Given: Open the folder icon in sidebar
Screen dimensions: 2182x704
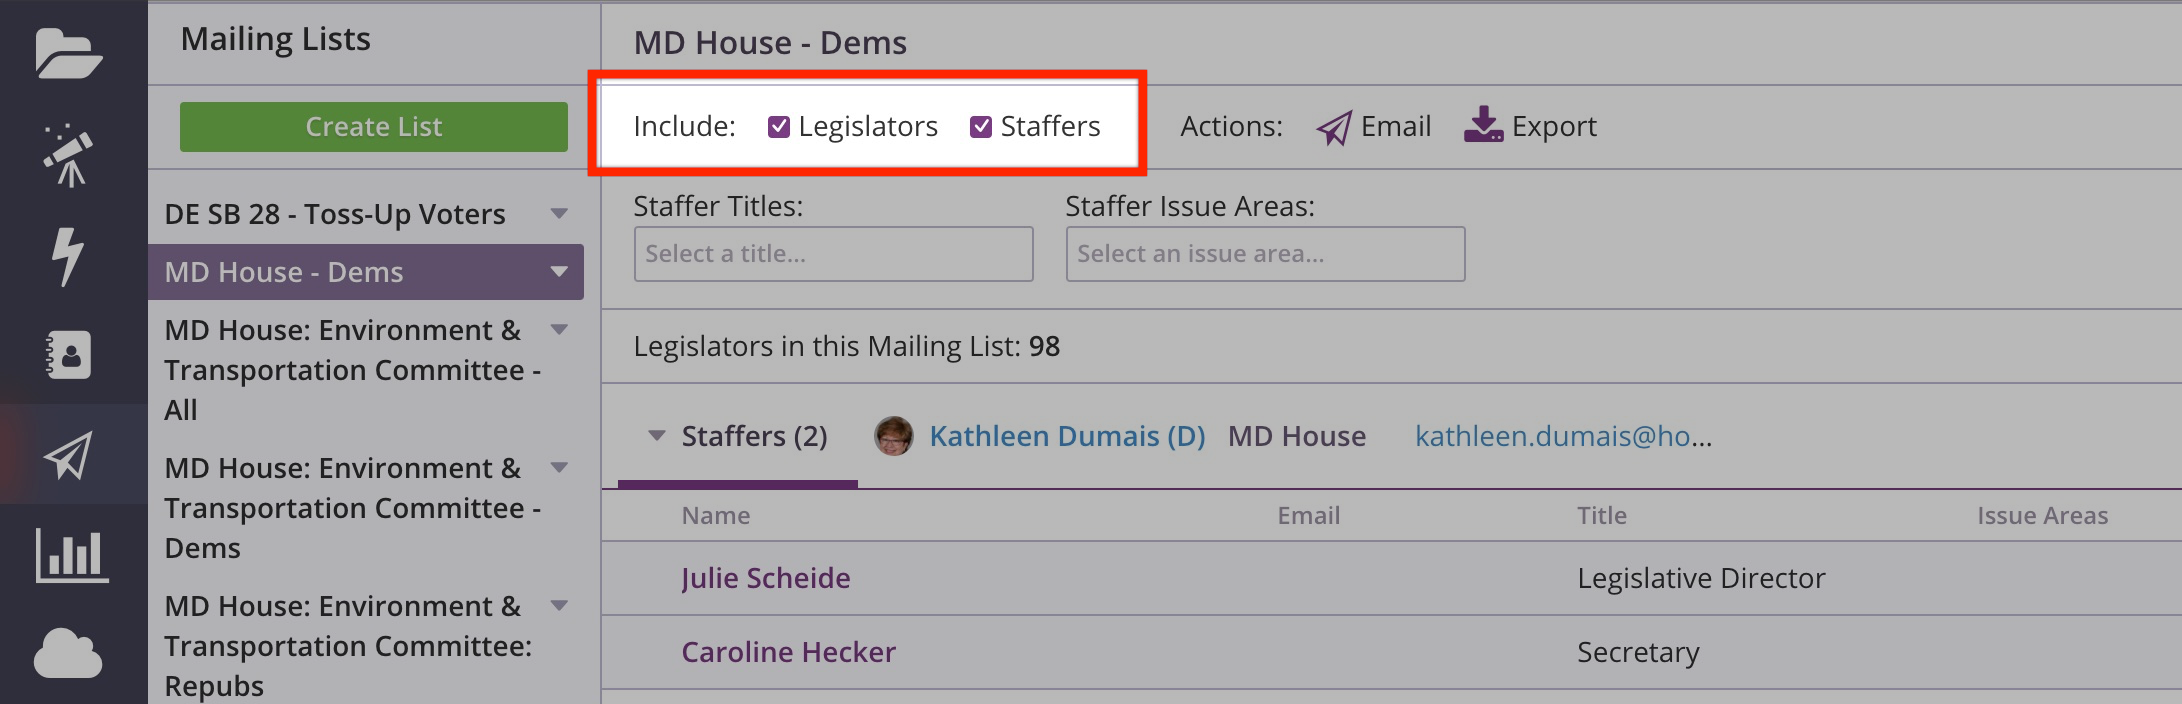Looking at the screenshot, I should pyautogui.click(x=68, y=53).
